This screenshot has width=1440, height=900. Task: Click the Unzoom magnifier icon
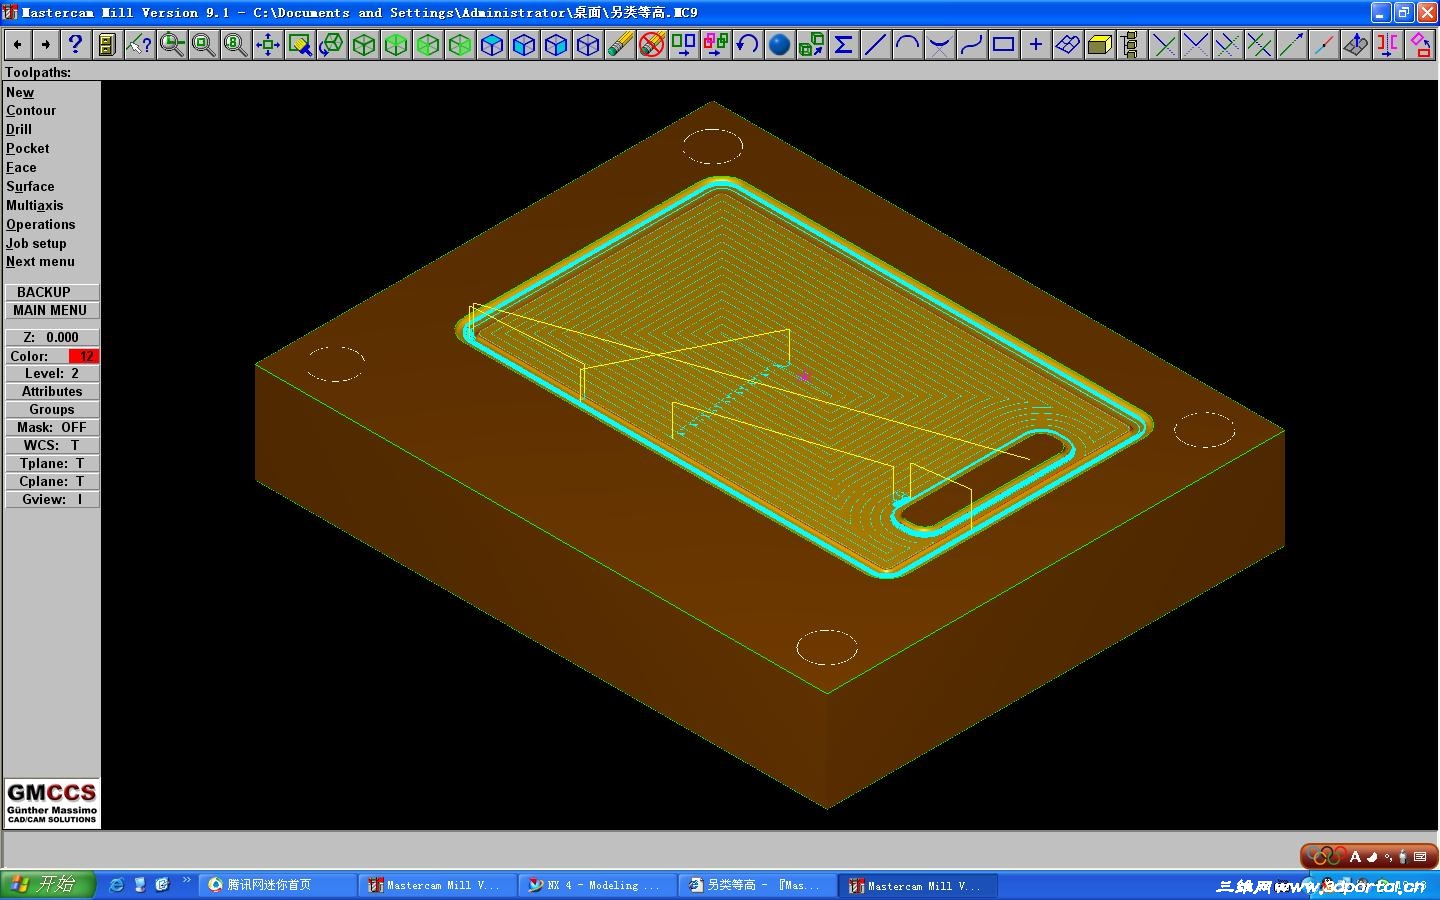coord(203,44)
